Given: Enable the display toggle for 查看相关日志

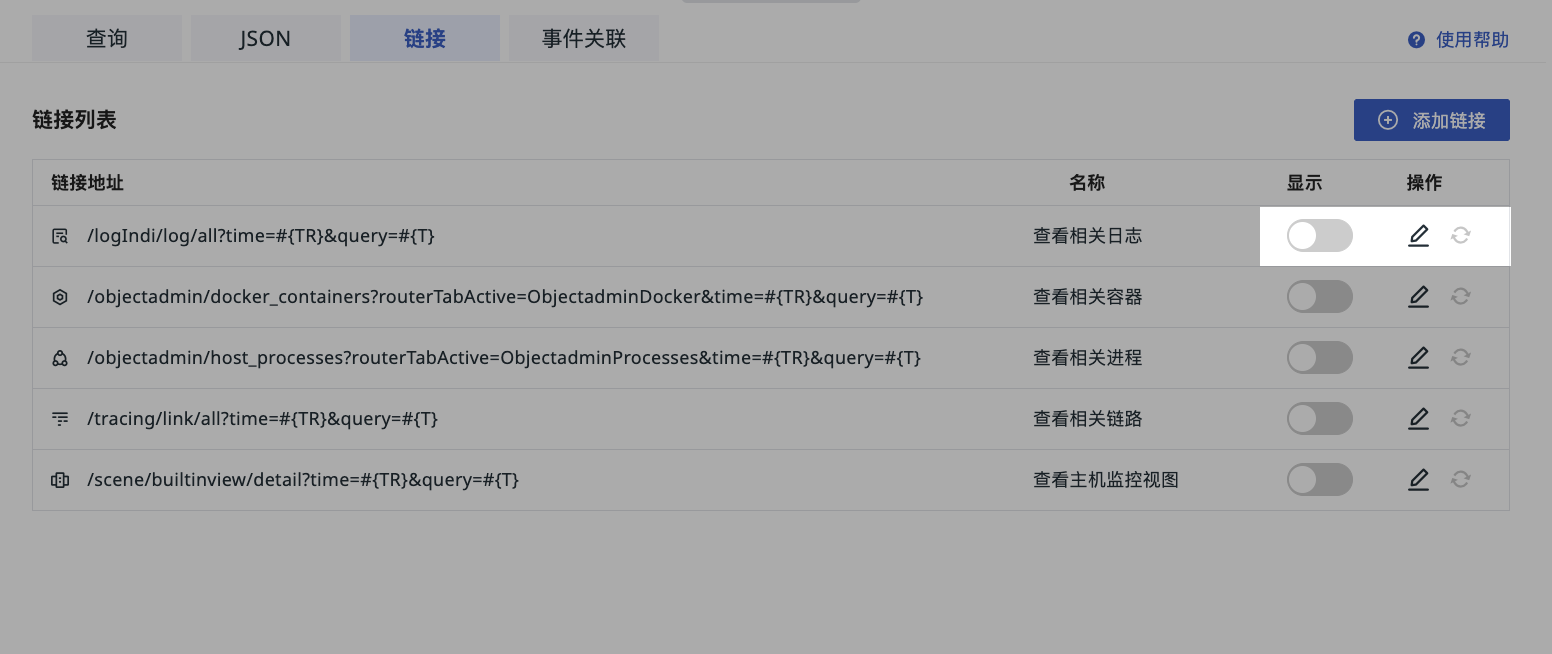Looking at the screenshot, I should click(x=1319, y=236).
